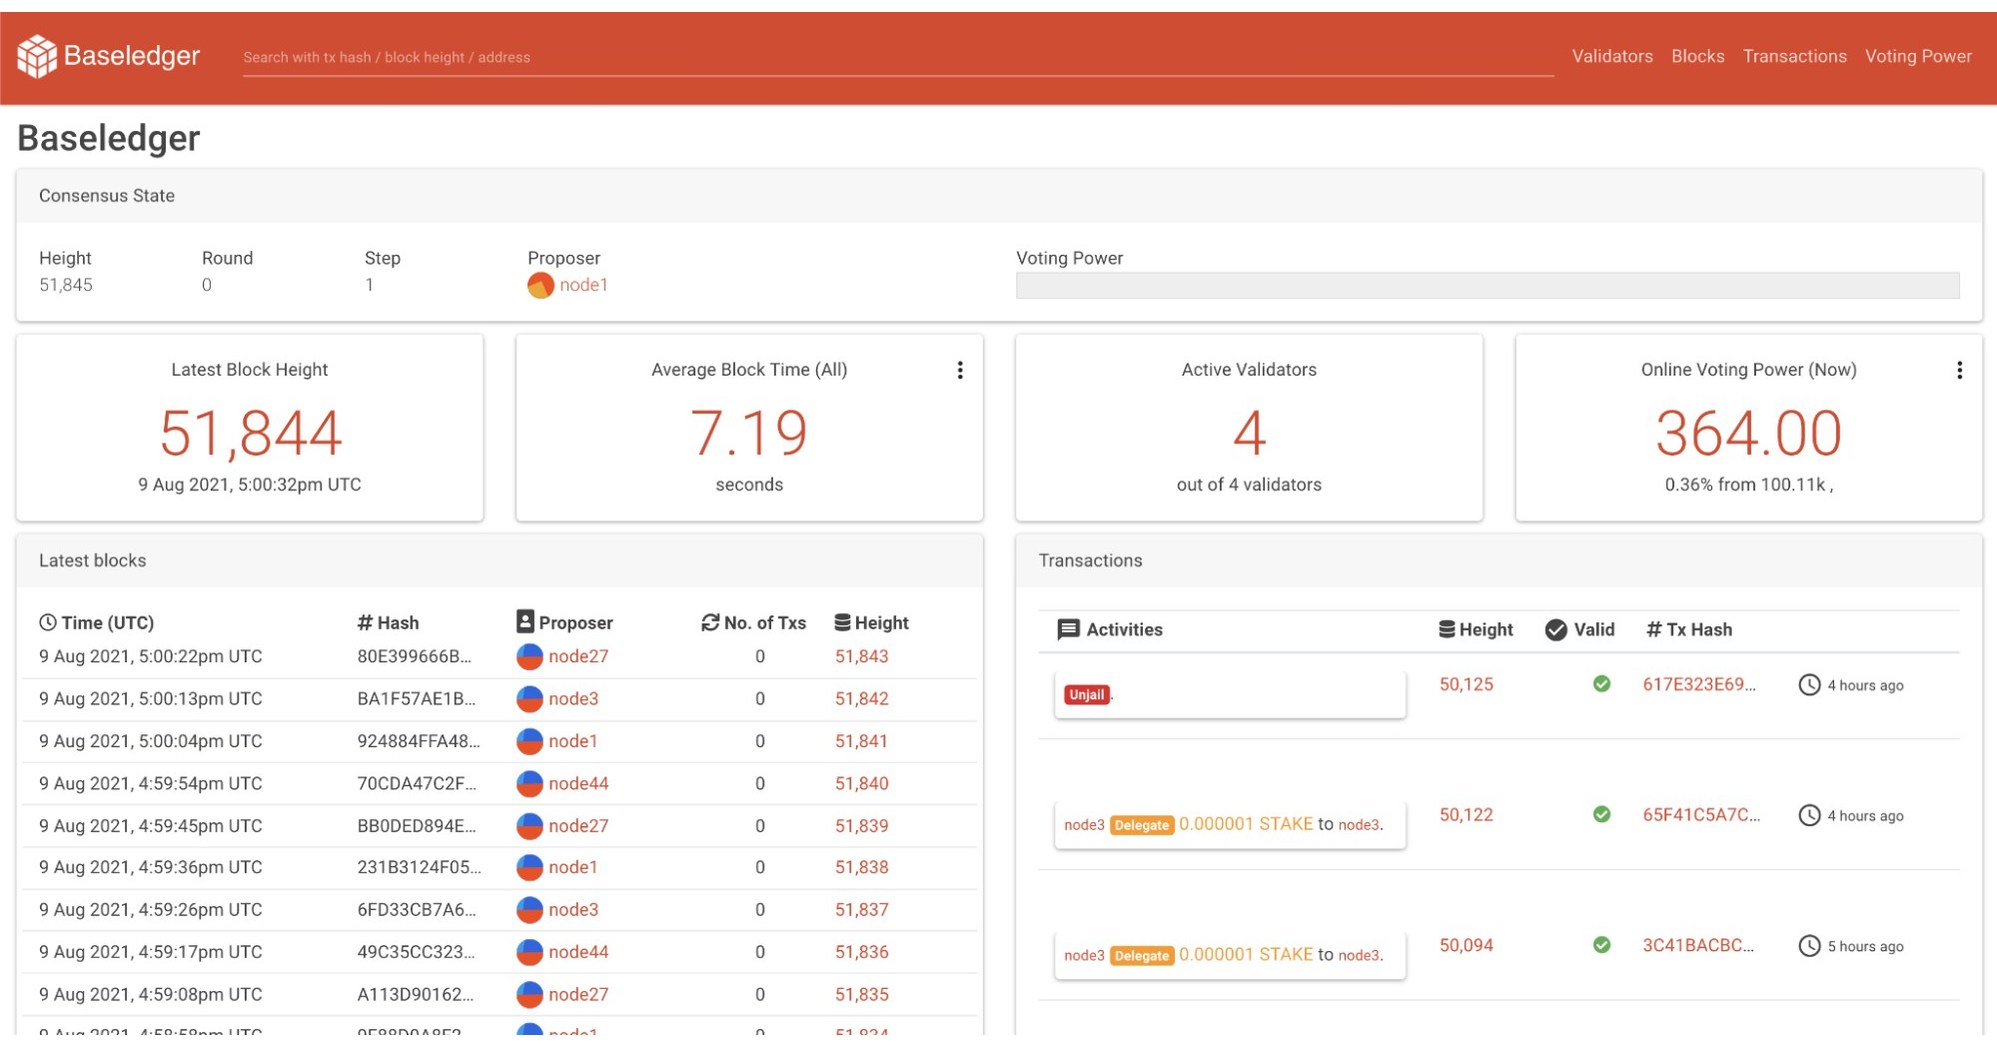Click the Unjail badge
The height and width of the screenshot is (1047, 1997).
(1087, 693)
